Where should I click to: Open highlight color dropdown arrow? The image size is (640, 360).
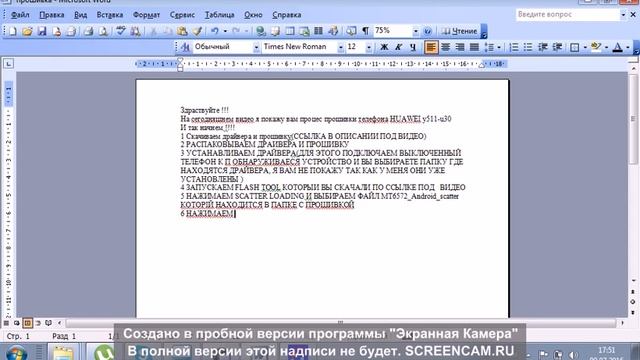[x=606, y=47]
